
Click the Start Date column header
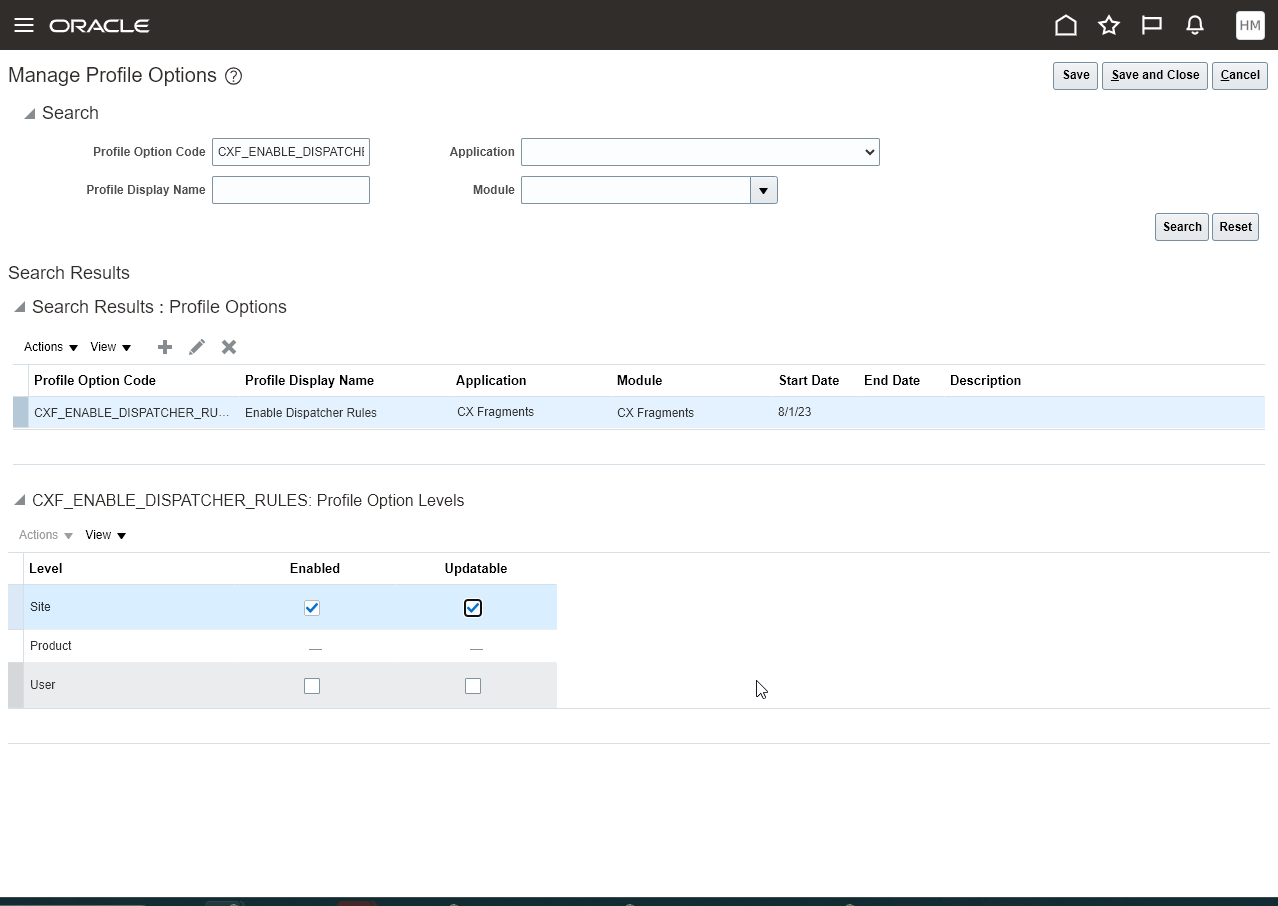tap(809, 381)
